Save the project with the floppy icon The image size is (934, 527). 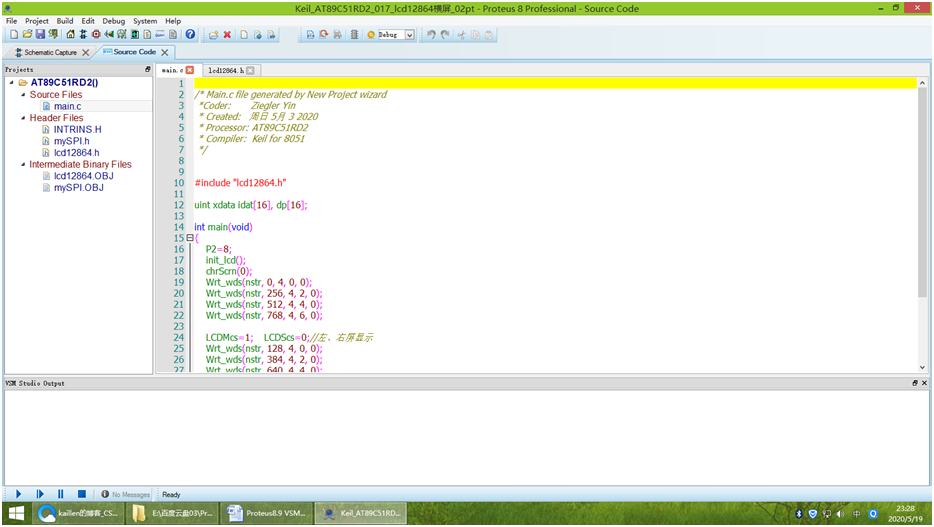coord(40,35)
